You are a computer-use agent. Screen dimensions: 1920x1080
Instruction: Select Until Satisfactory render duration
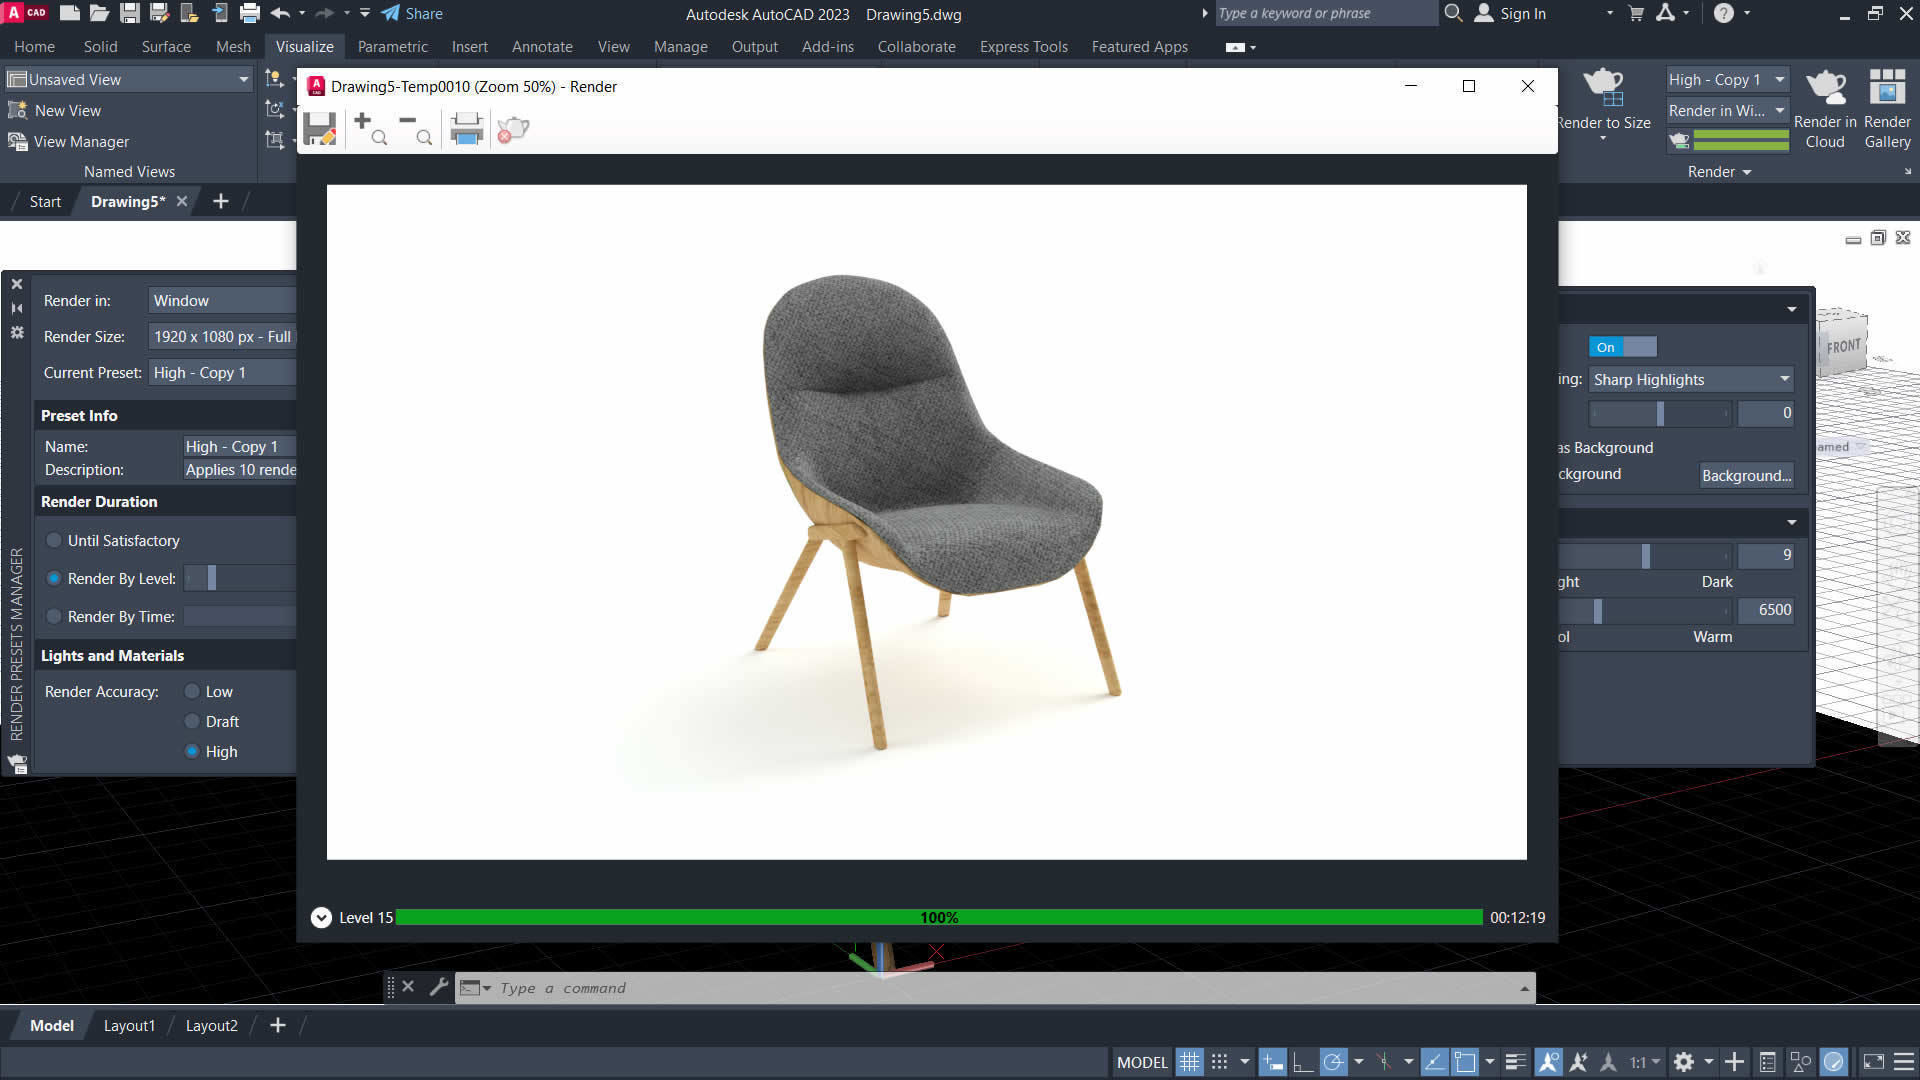(x=54, y=540)
